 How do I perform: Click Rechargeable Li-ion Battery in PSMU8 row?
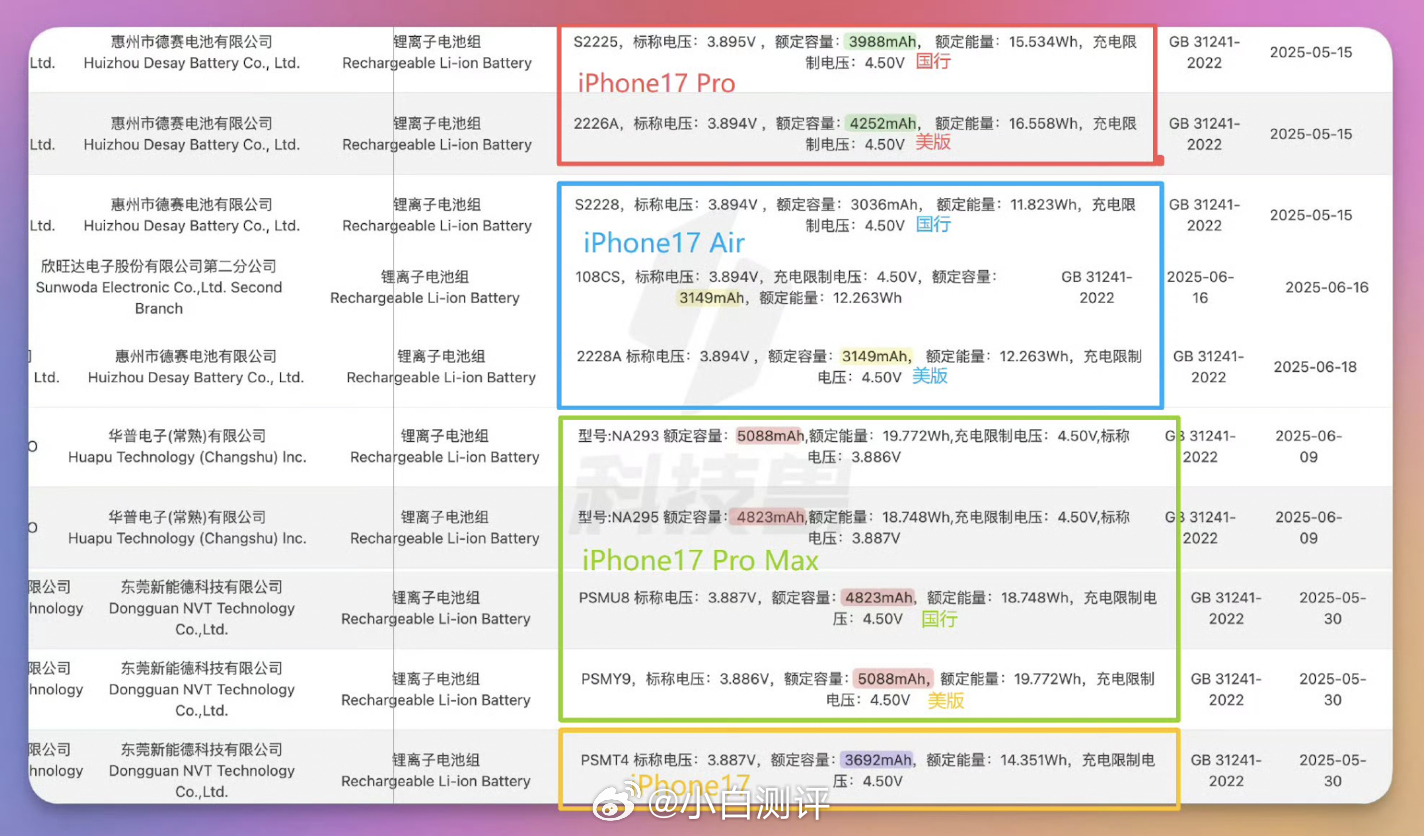tap(436, 619)
